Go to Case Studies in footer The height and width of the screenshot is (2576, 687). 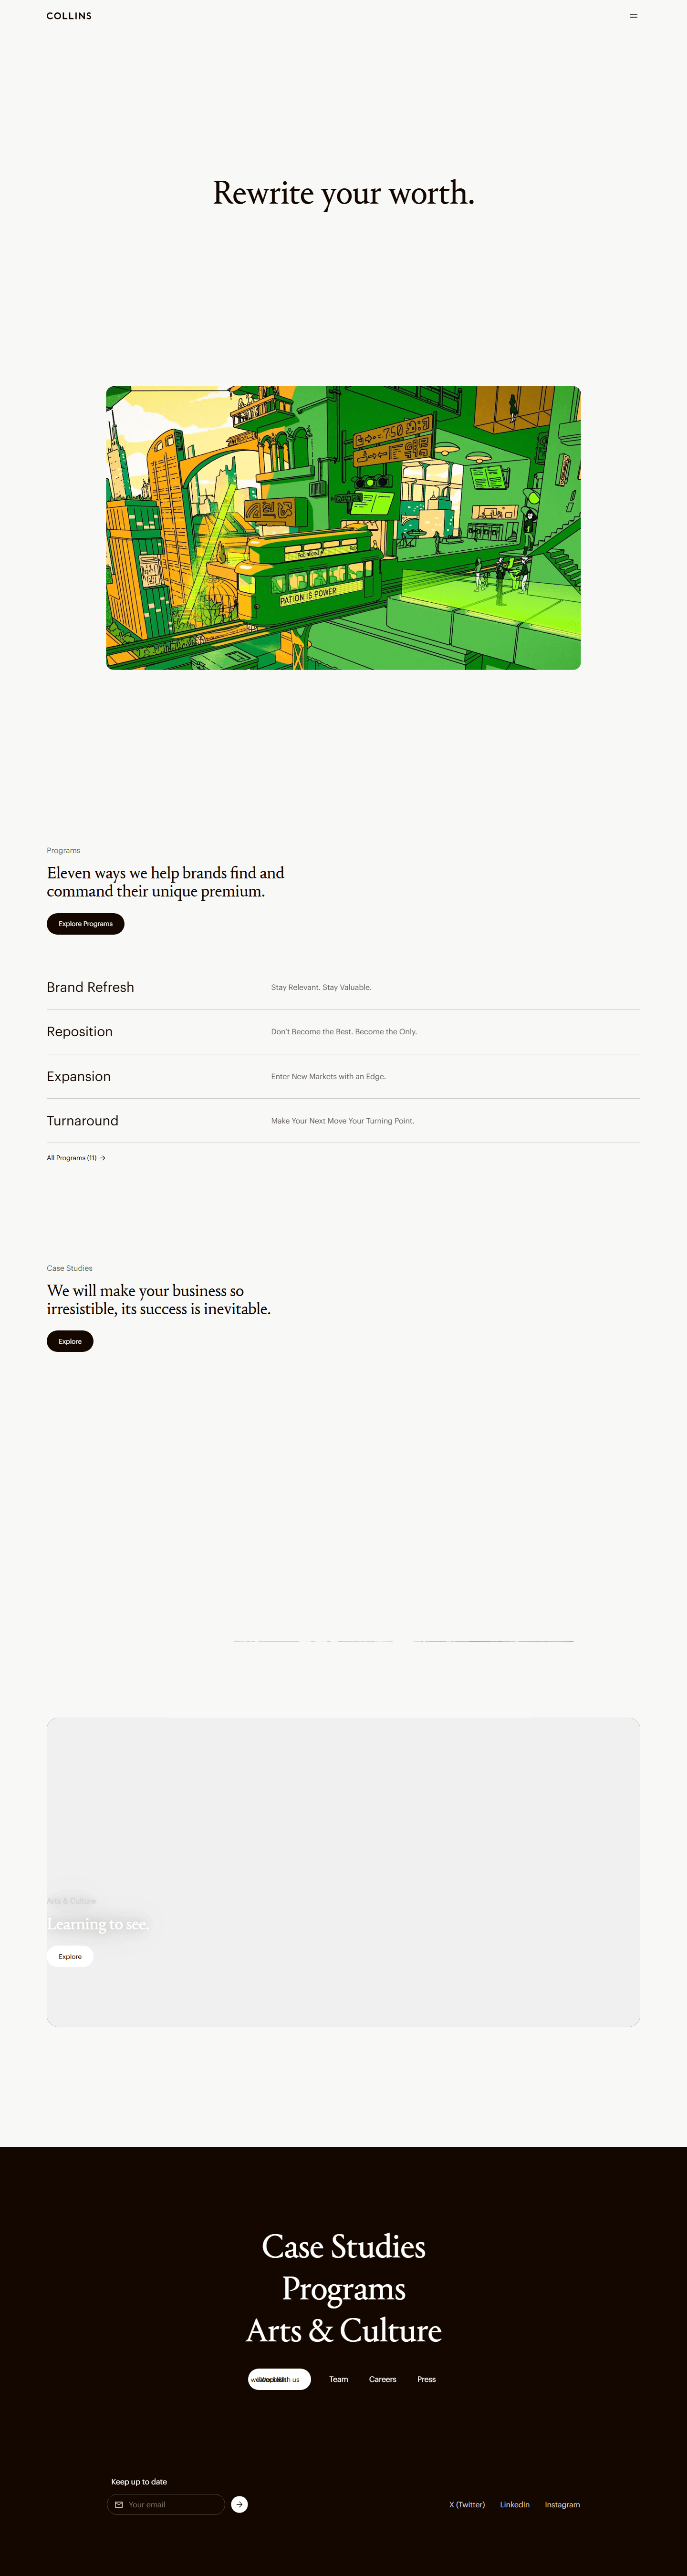click(x=343, y=2246)
